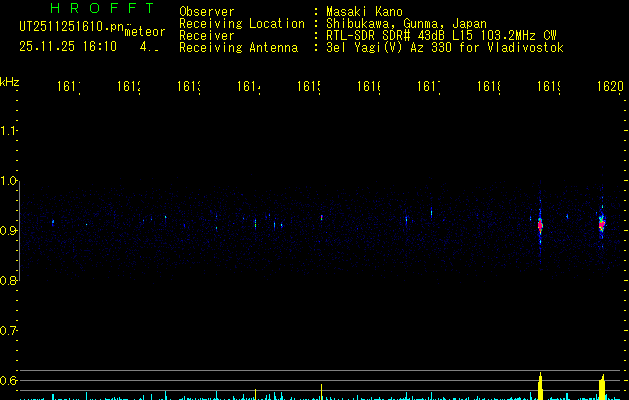Click the green HROFFT title text

click(x=102, y=8)
